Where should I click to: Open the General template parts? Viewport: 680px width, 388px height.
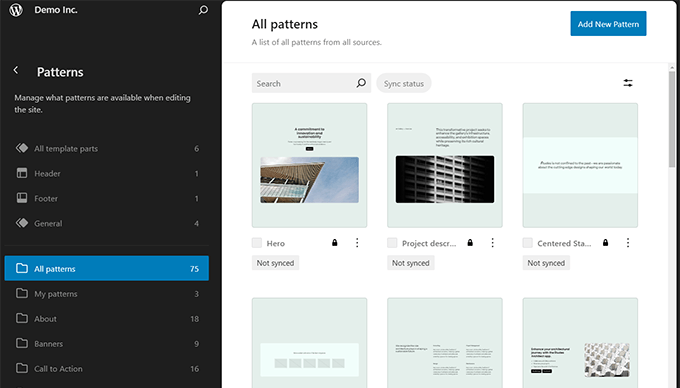click(107, 223)
